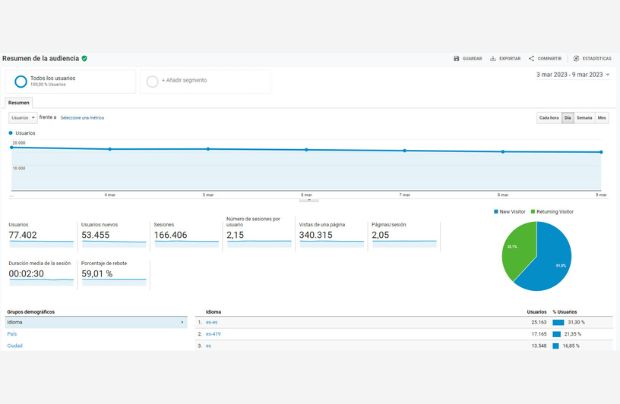
Task: Open the es-es language link
Action: click(x=212, y=323)
